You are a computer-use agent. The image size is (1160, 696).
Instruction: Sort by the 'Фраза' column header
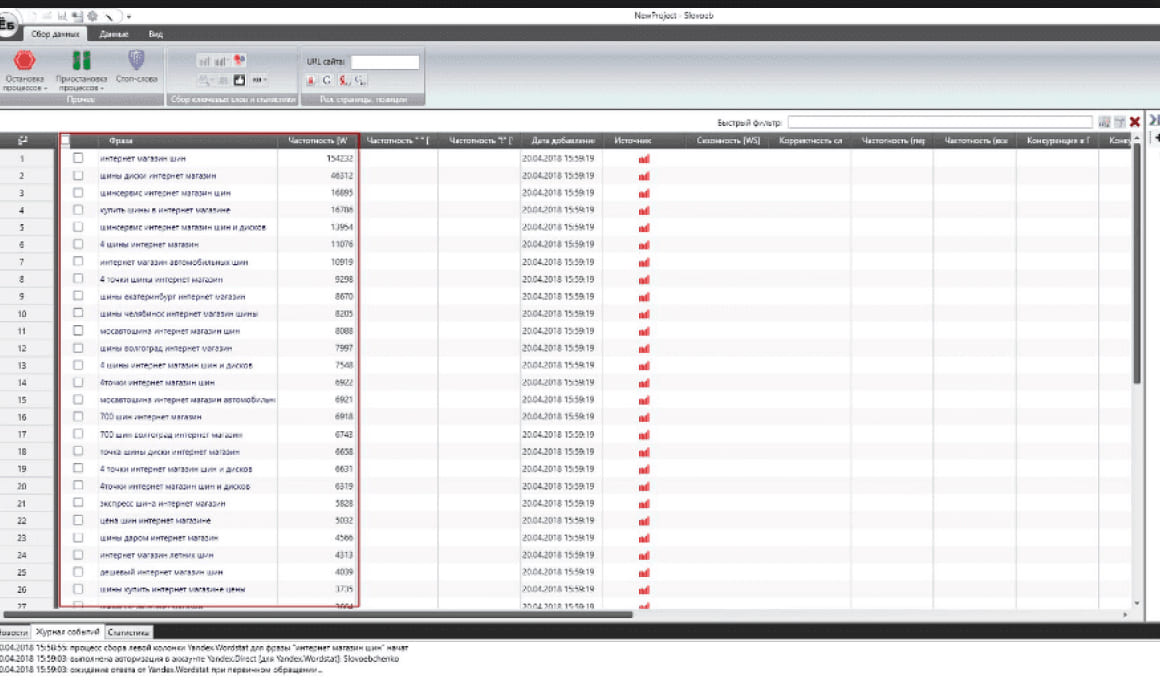(121, 141)
